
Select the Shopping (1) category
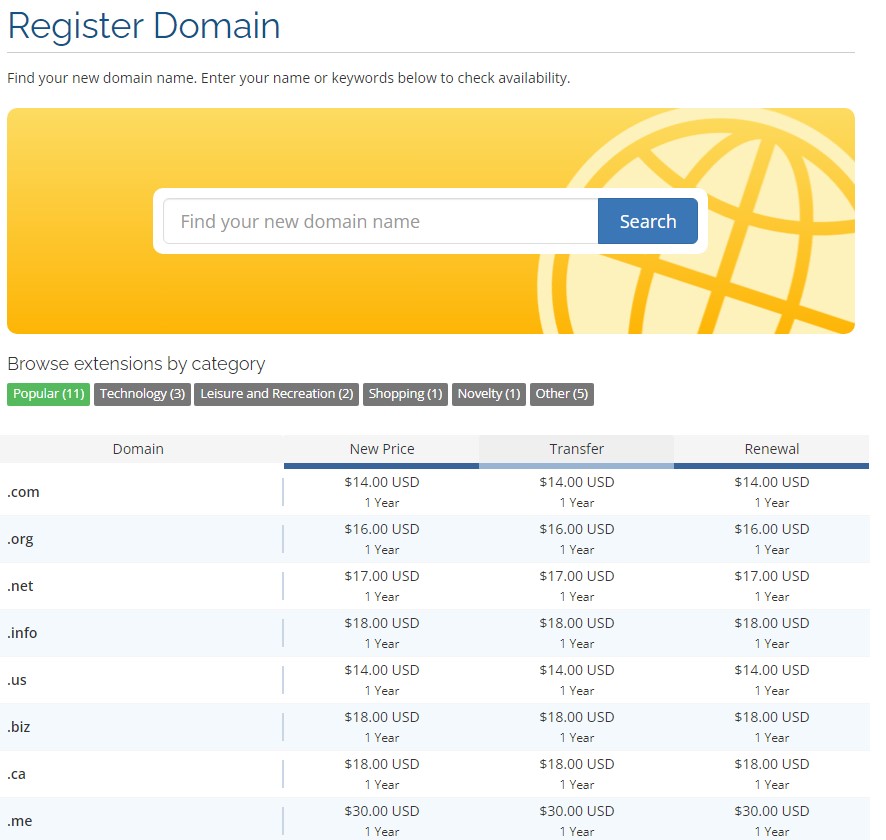coord(405,394)
